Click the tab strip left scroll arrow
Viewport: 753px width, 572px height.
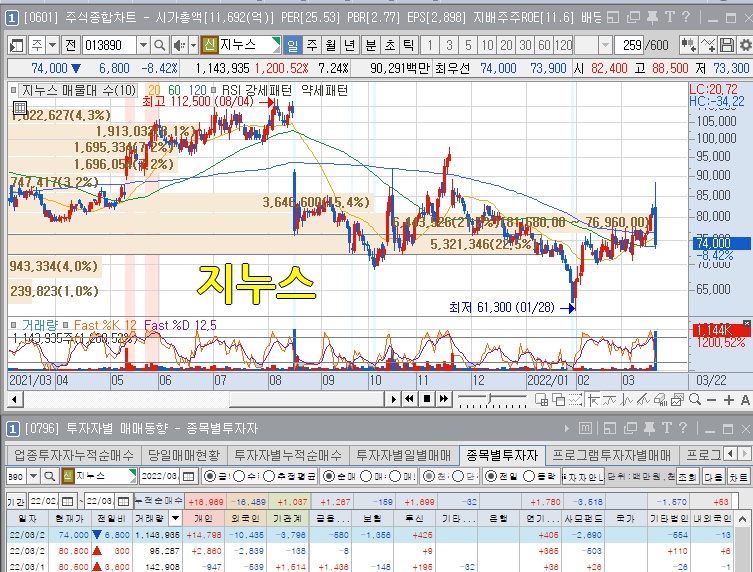(730, 453)
